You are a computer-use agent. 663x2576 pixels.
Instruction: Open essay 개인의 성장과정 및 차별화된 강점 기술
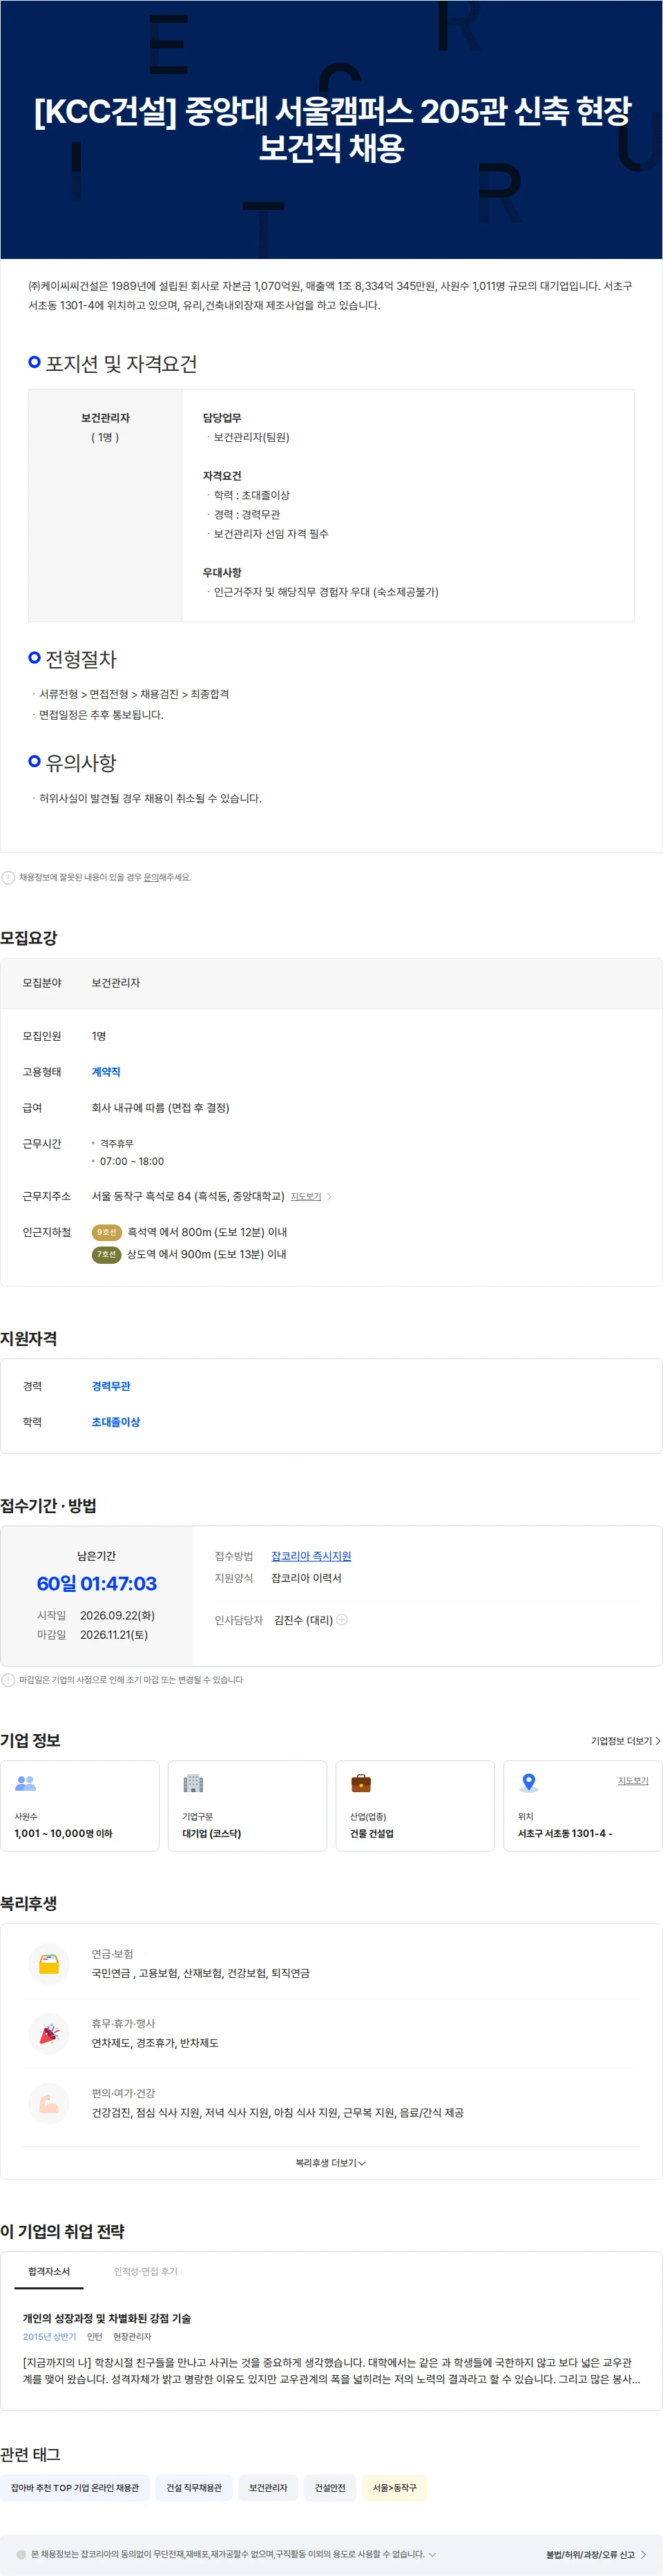pos(107,2318)
